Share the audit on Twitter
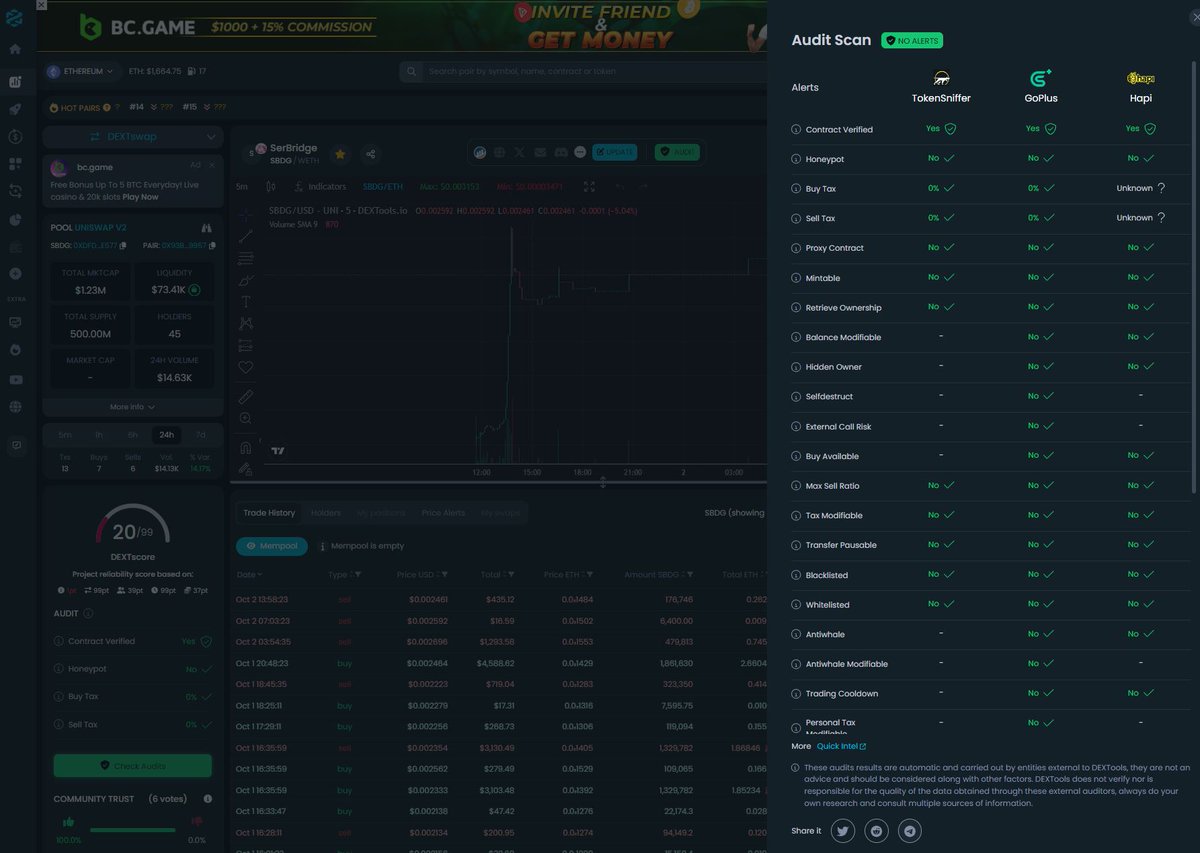Screen dimensions: 1200x853 tap(843, 831)
